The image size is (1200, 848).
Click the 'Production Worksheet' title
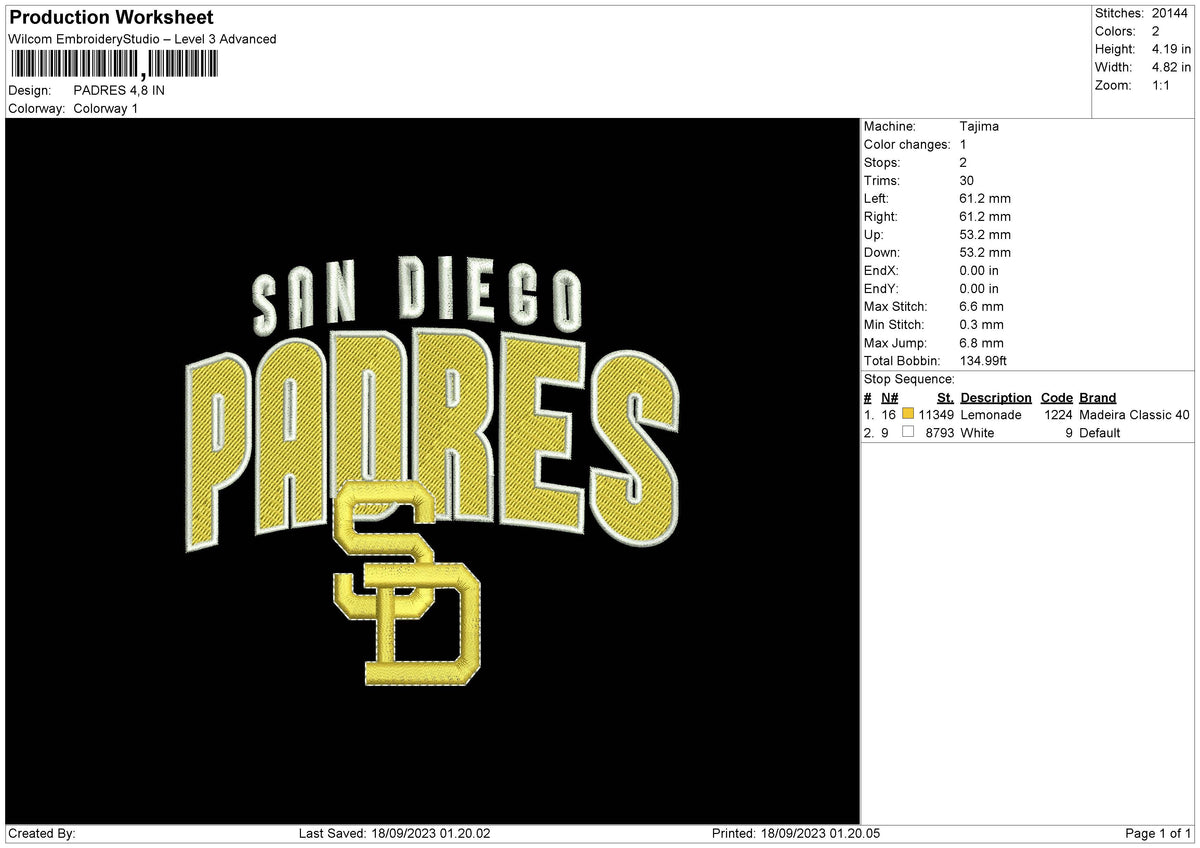coord(111,18)
